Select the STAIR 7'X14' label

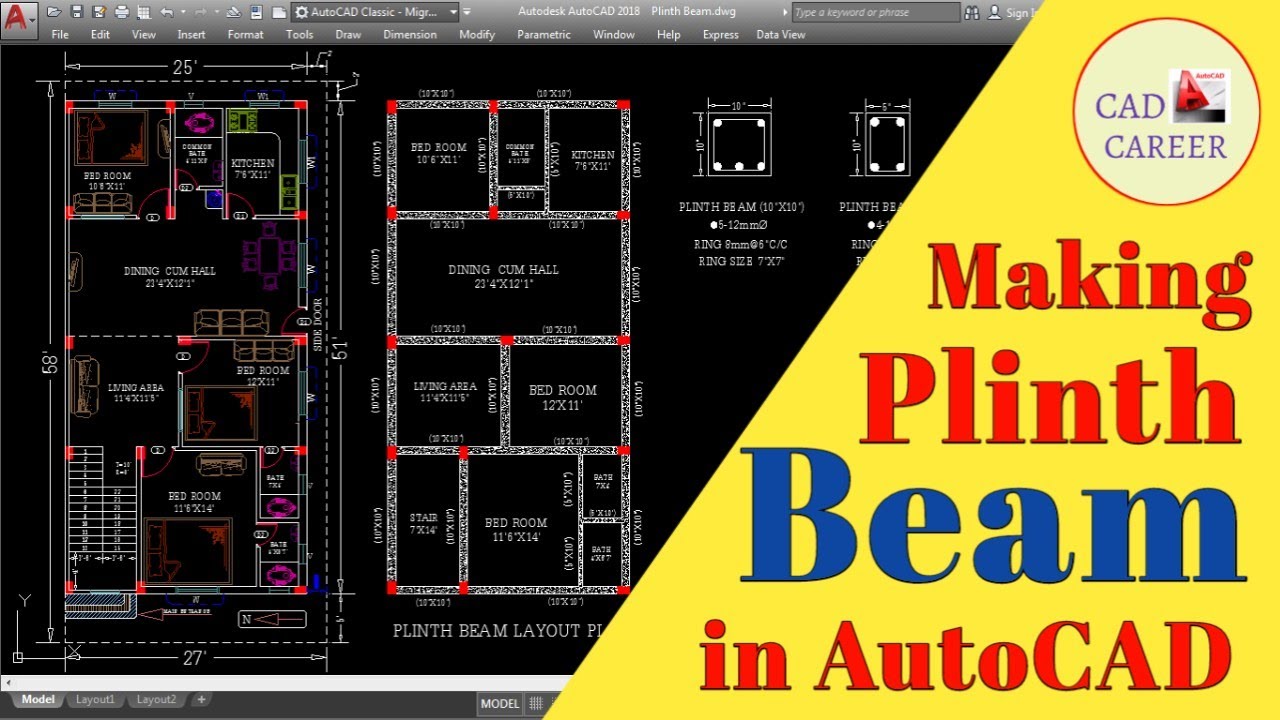click(424, 523)
